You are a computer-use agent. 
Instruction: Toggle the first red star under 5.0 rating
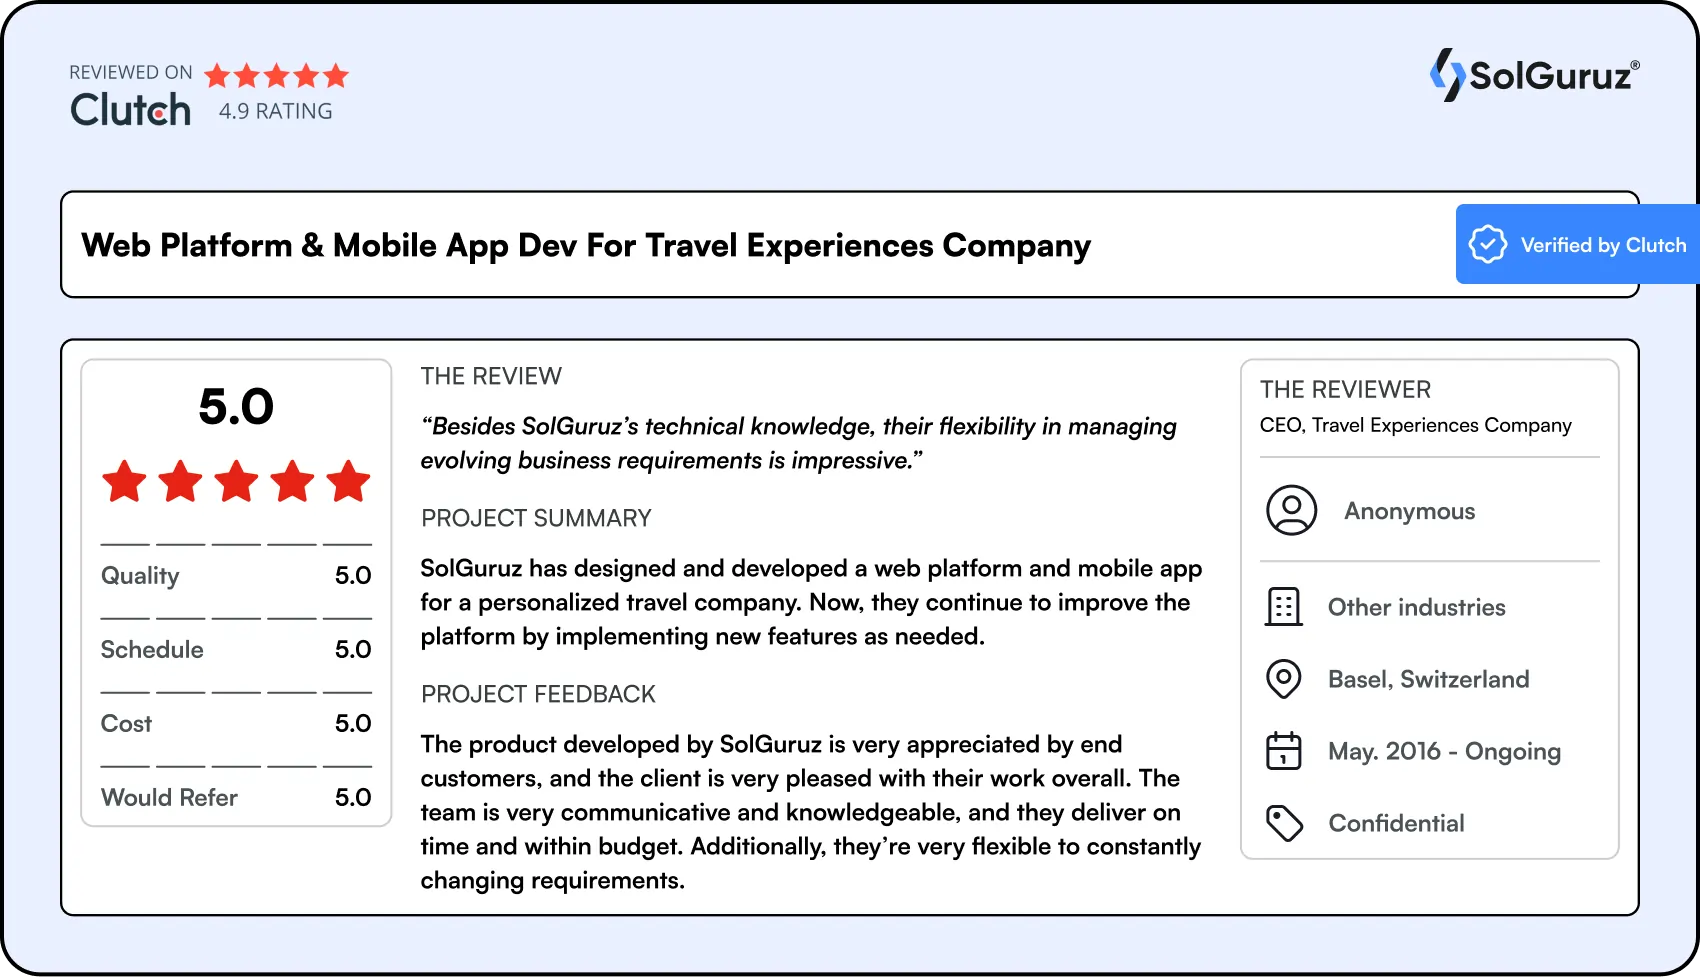pos(124,482)
